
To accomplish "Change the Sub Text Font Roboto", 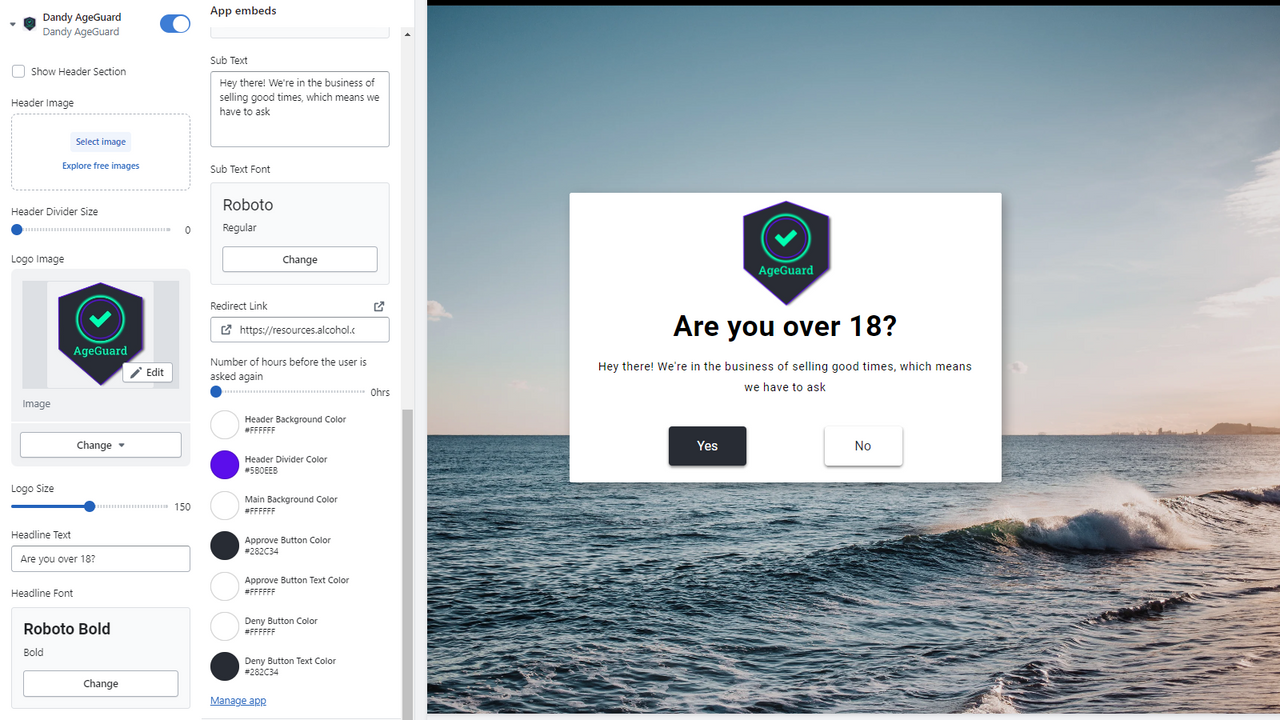I will click(x=300, y=259).
